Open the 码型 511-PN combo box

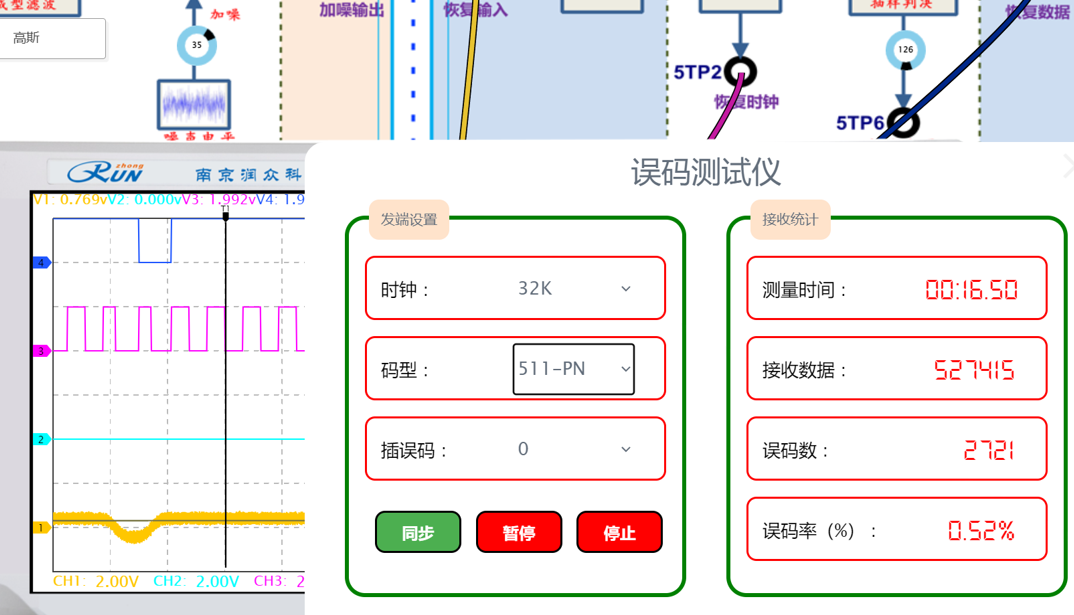tap(573, 369)
